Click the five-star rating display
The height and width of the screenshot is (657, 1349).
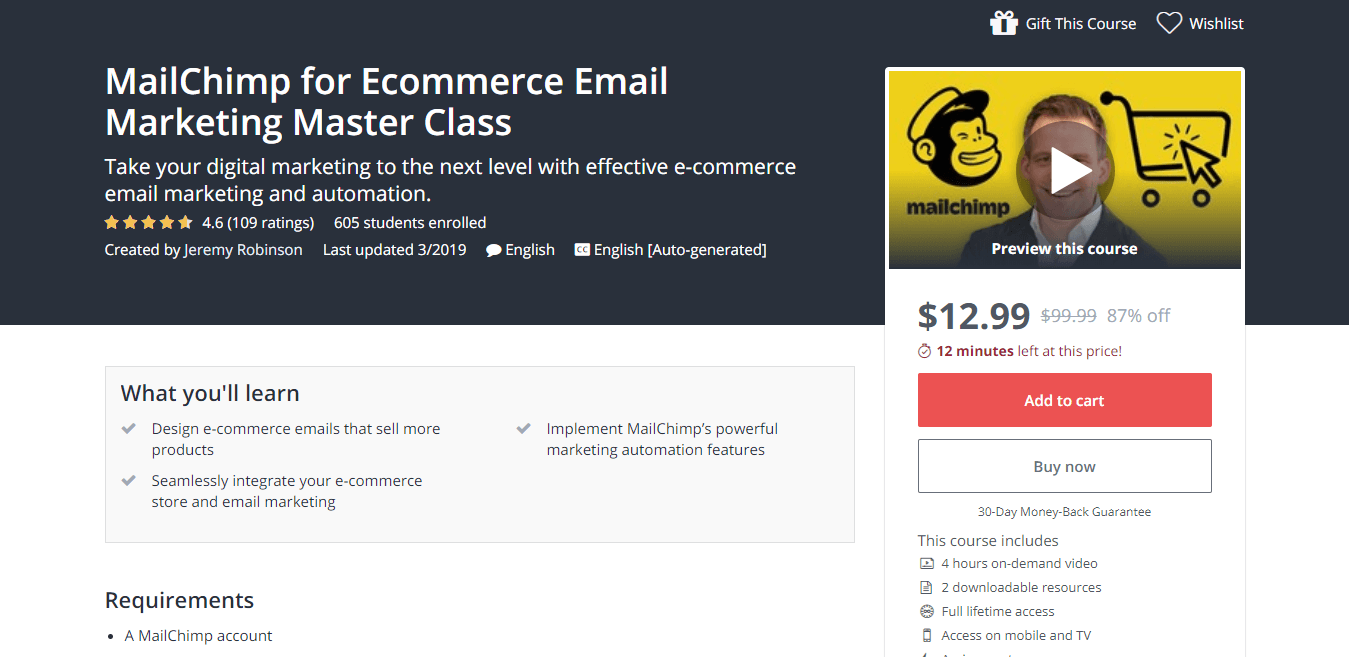(x=148, y=223)
